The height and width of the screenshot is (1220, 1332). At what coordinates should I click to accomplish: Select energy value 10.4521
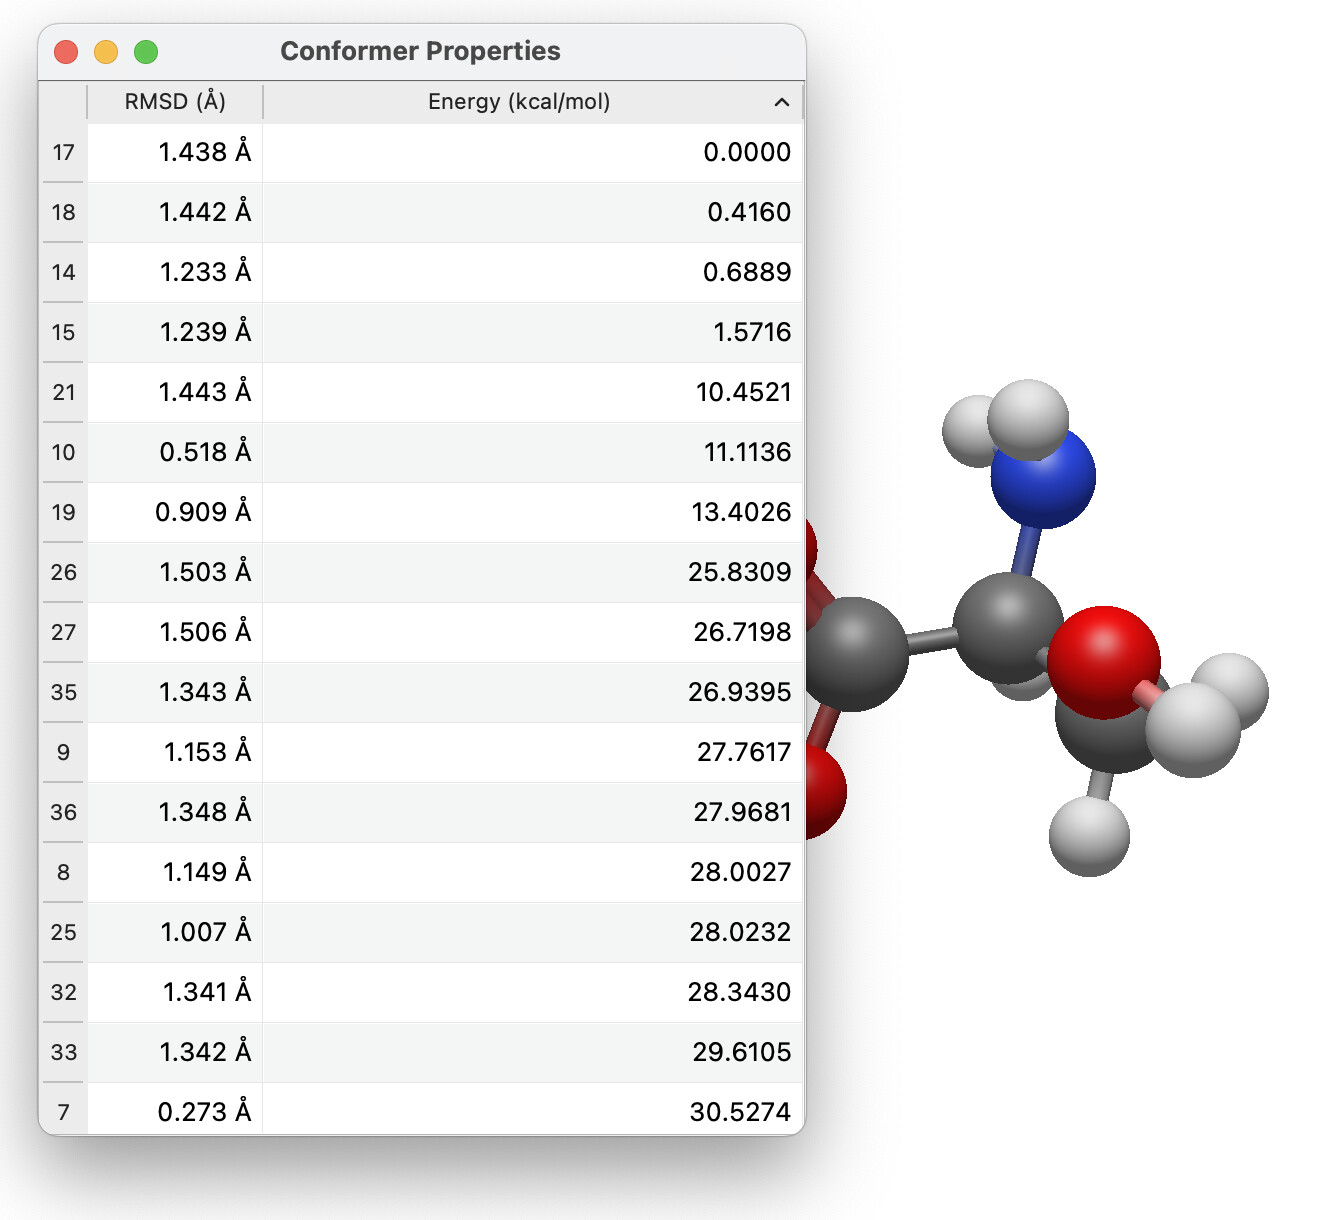[533, 392]
